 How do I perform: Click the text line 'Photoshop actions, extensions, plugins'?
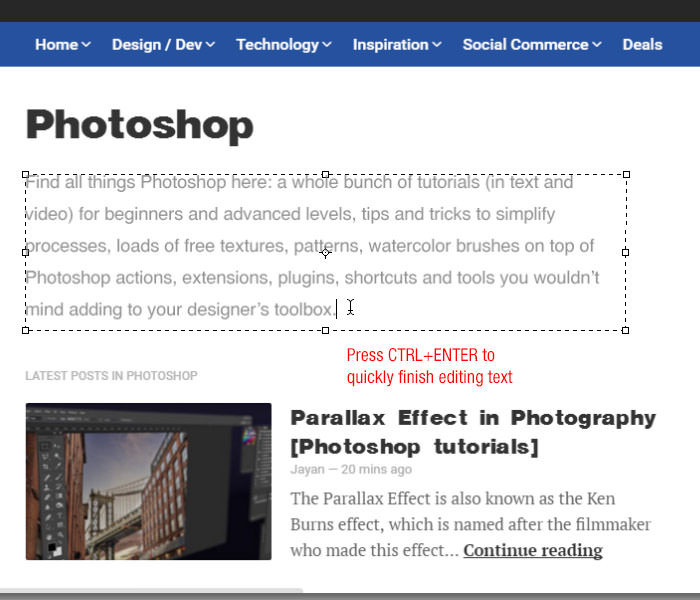click(312, 278)
